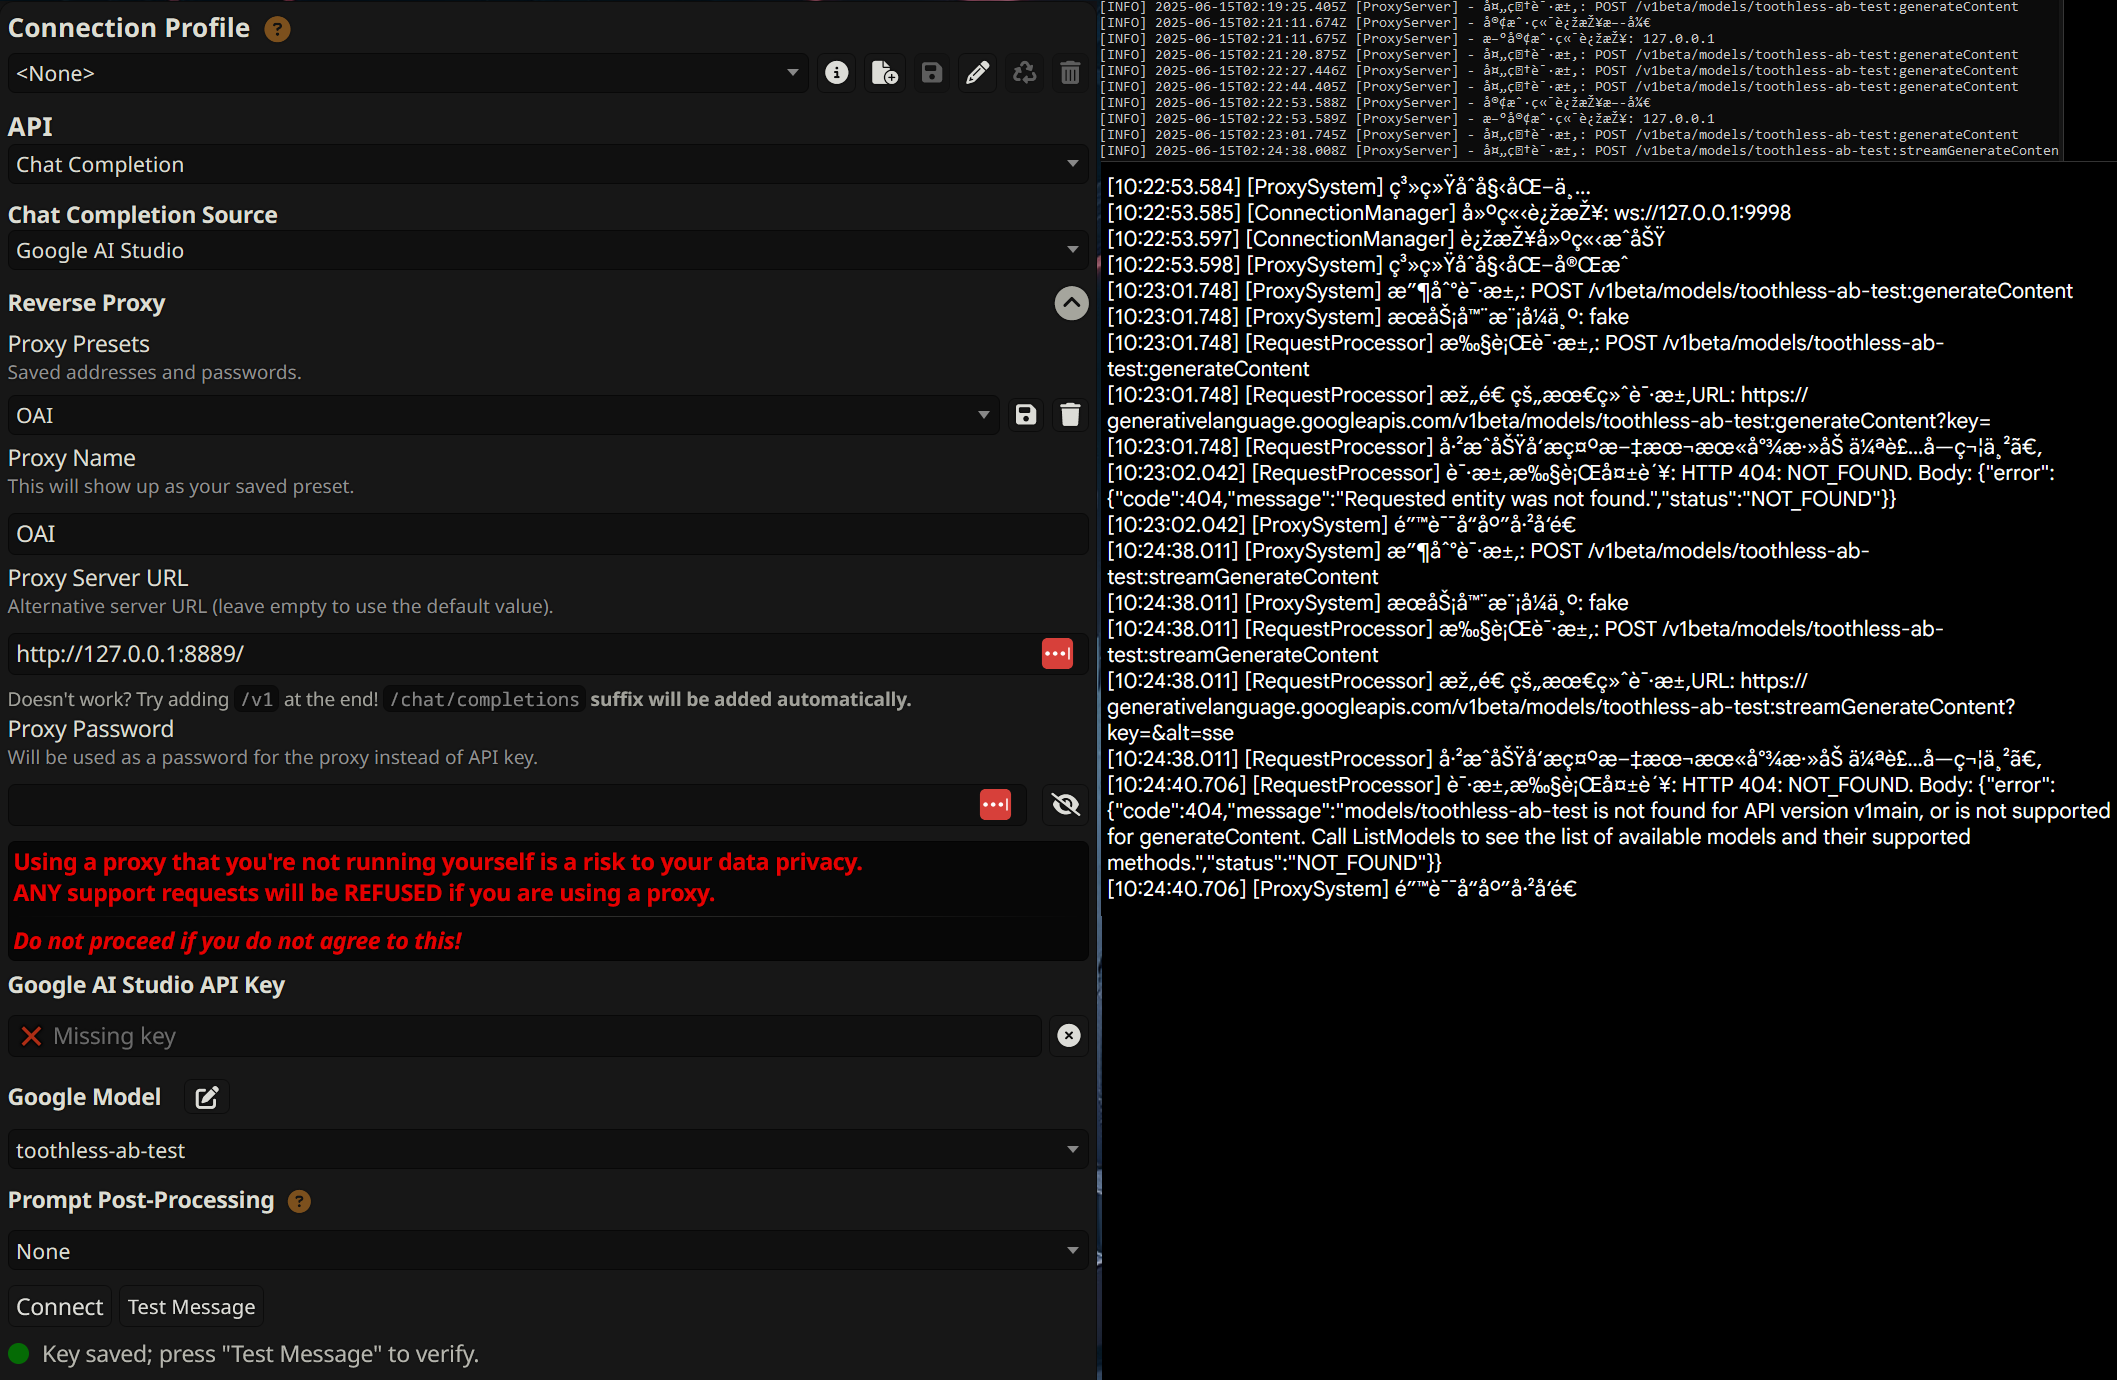Reload connection profile icon
2117x1380 pixels.
(x=1024, y=73)
